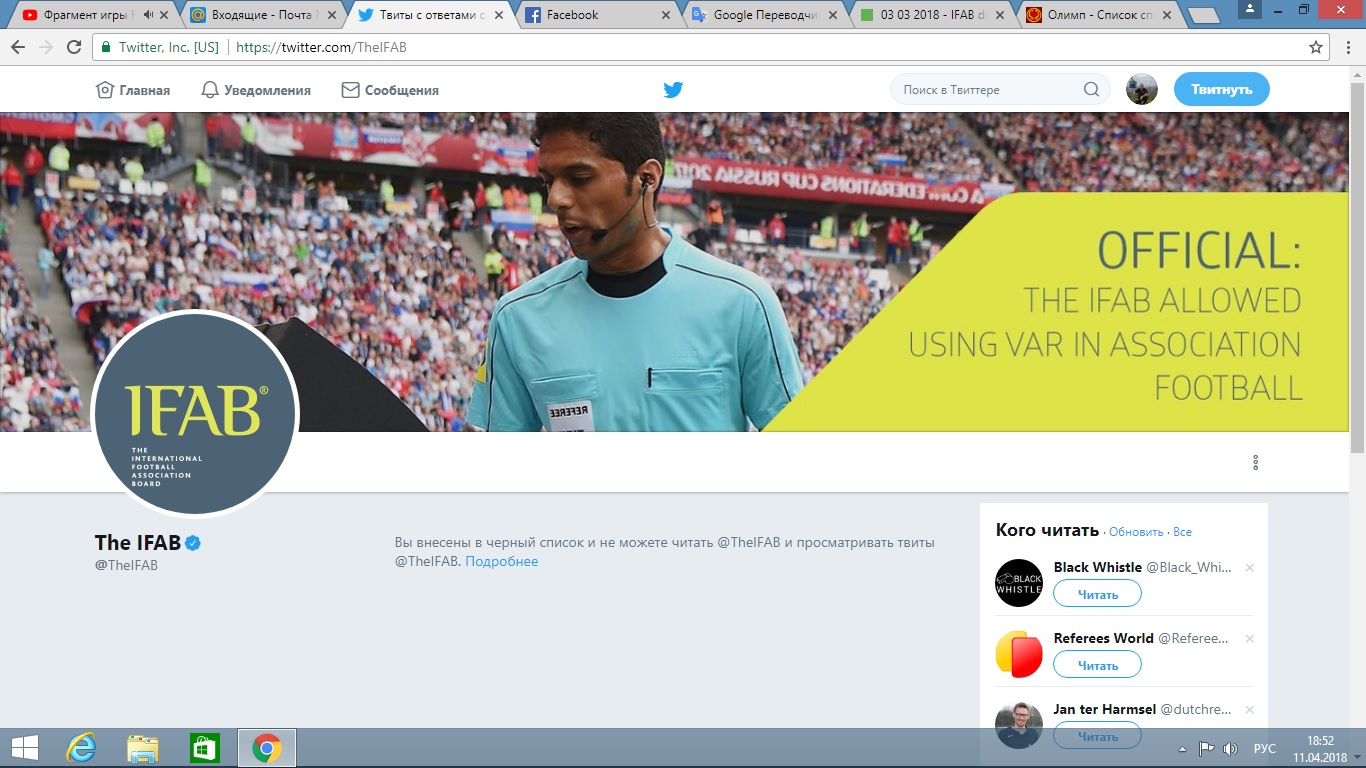1366x768 pixels.
Task: Open the Windows Store taskbar icon
Action: [204, 748]
